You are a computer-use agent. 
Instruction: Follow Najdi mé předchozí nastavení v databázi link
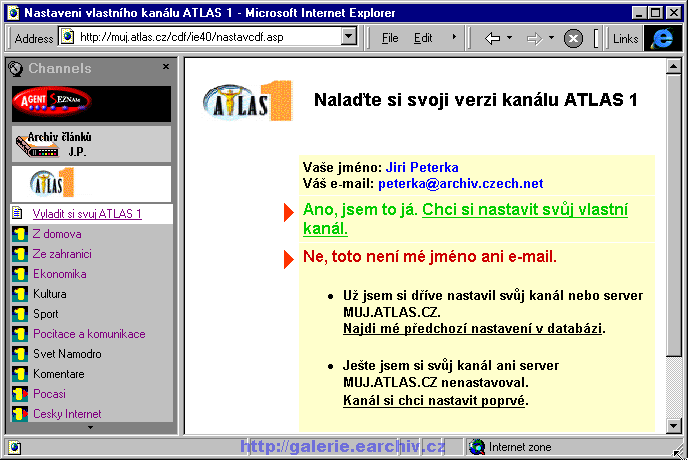tap(472, 328)
